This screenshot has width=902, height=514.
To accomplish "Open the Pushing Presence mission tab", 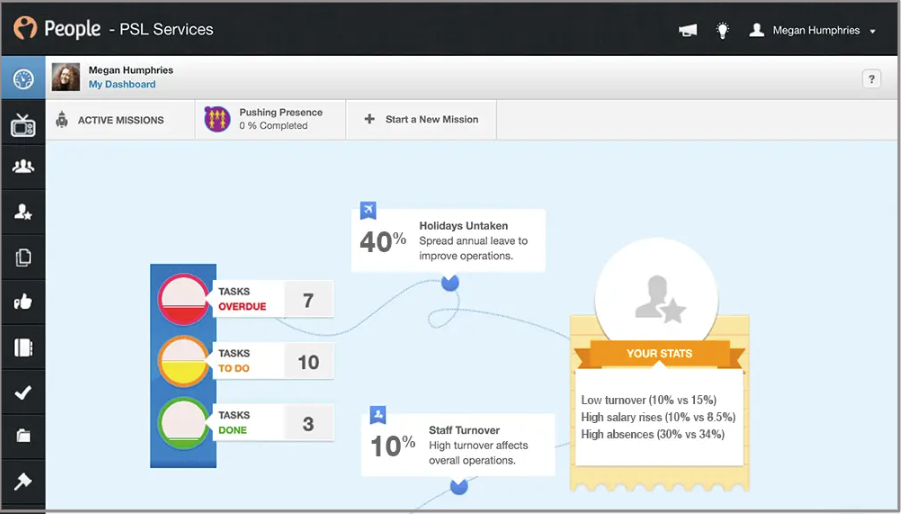I will point(270,120).
